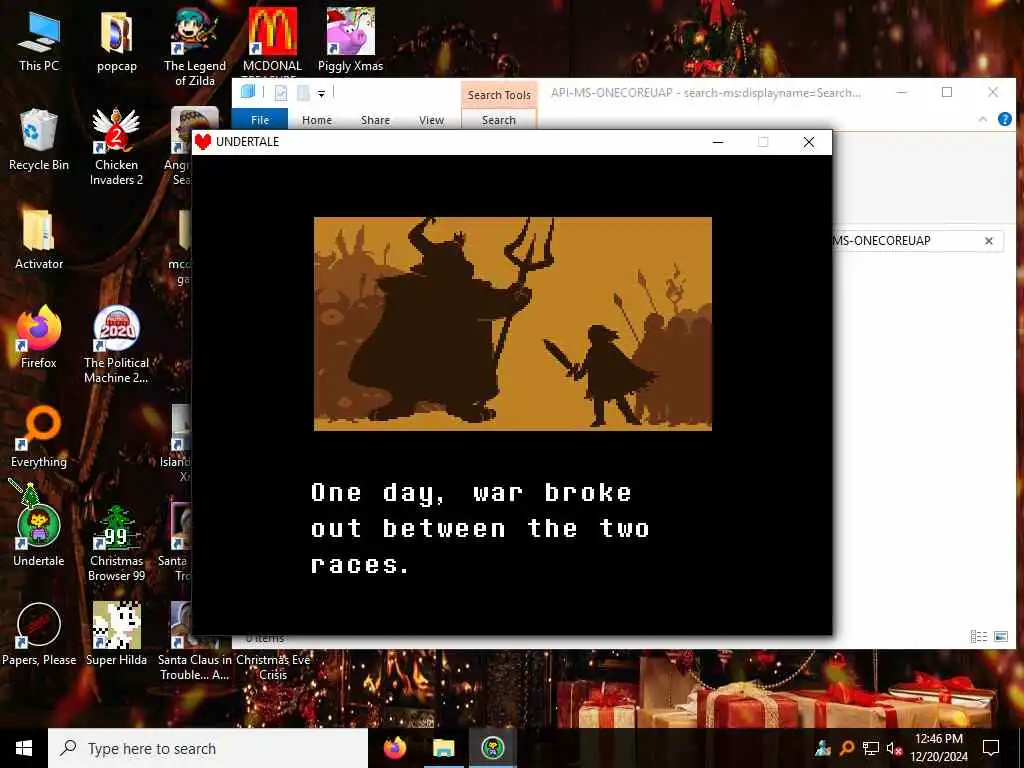Close the Undertale game window

(x=808, y=142)
